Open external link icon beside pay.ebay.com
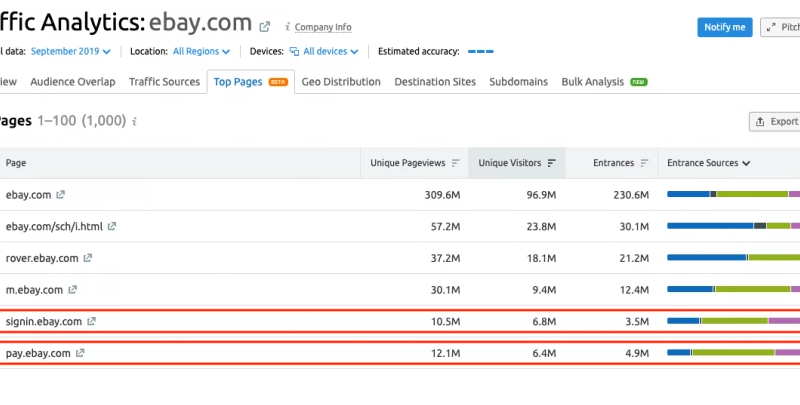800x405 pixels. (80, 353)
